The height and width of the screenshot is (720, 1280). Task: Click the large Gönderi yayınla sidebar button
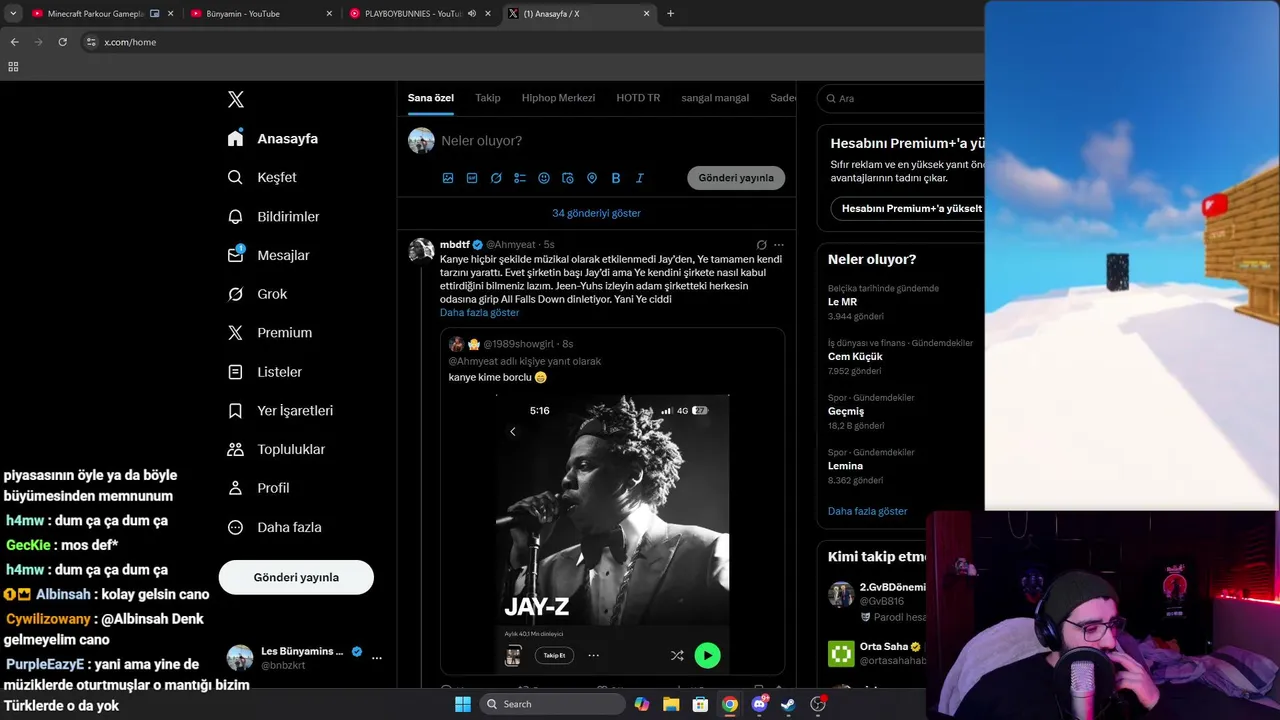296,577
